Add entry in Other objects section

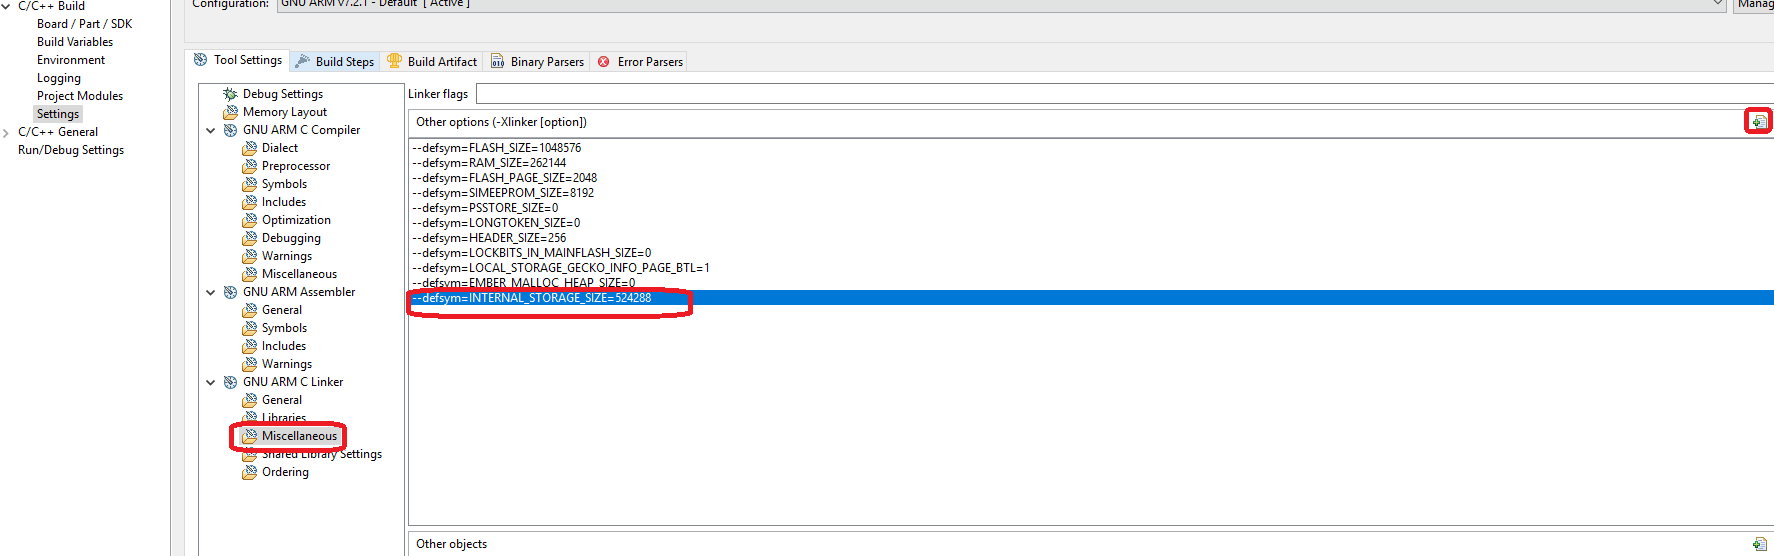(1759, 544)
